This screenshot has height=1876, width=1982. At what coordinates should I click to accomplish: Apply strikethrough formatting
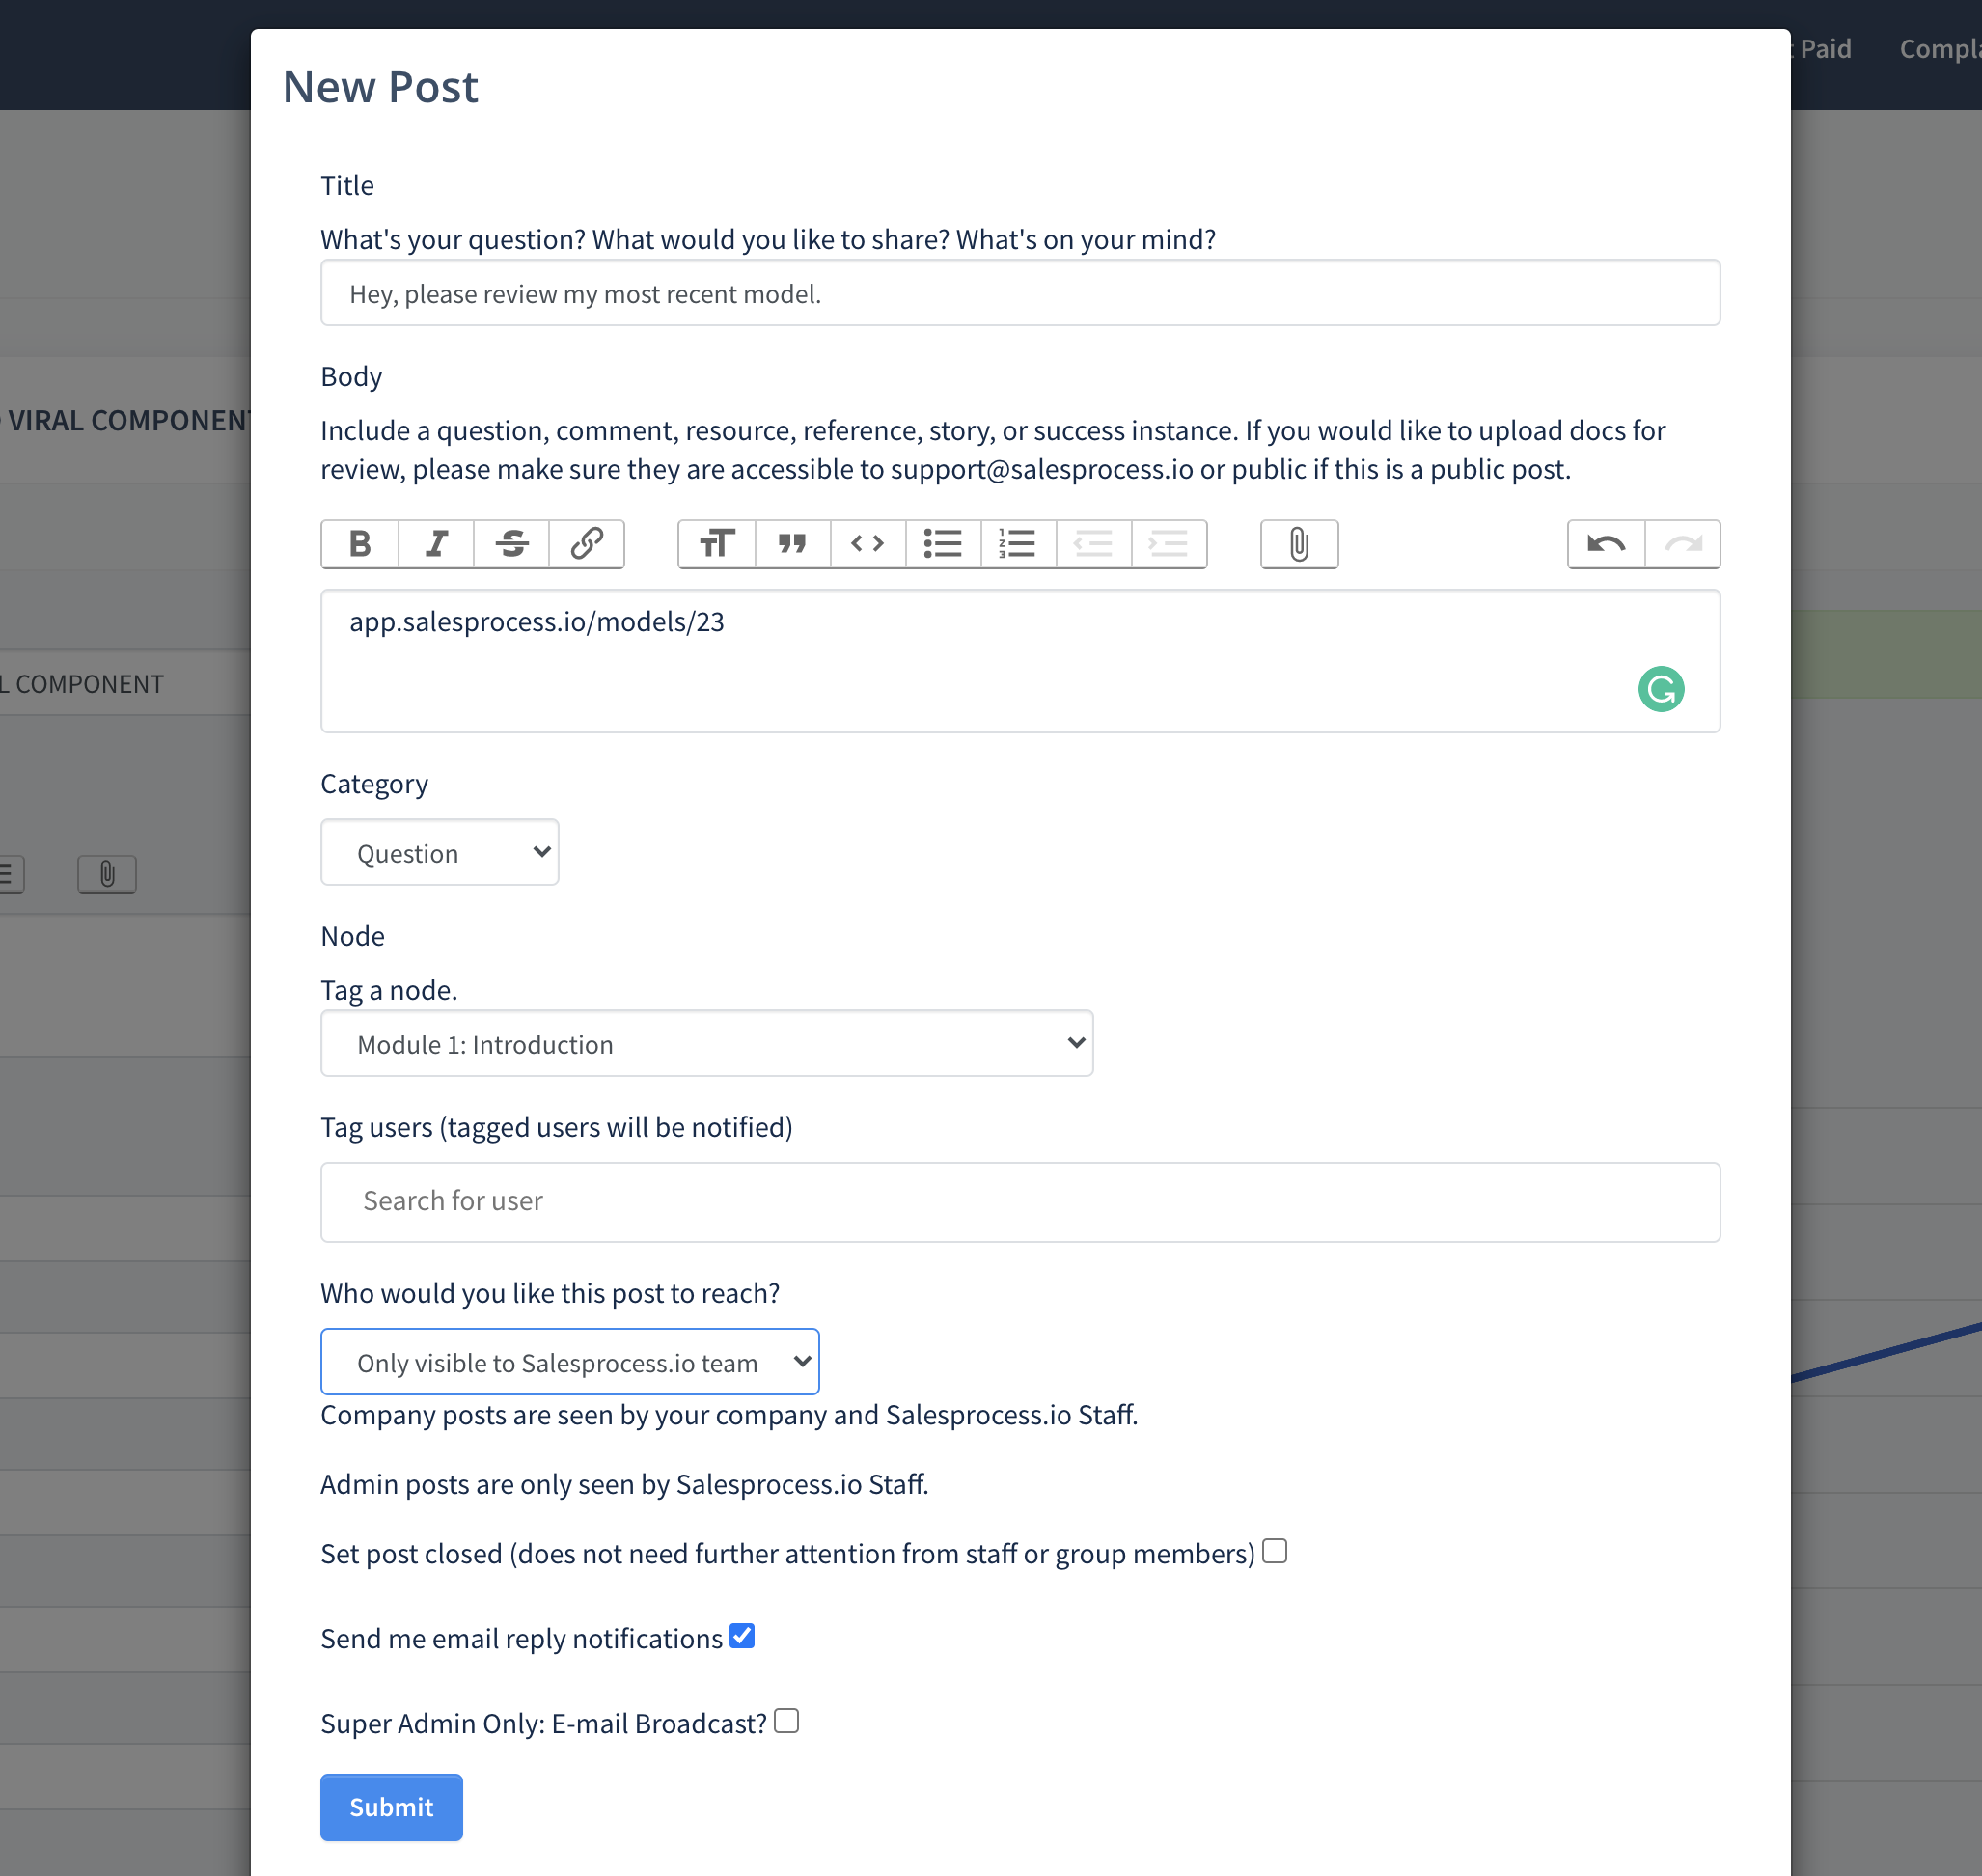pyautogui.click(x=512, y=544)
